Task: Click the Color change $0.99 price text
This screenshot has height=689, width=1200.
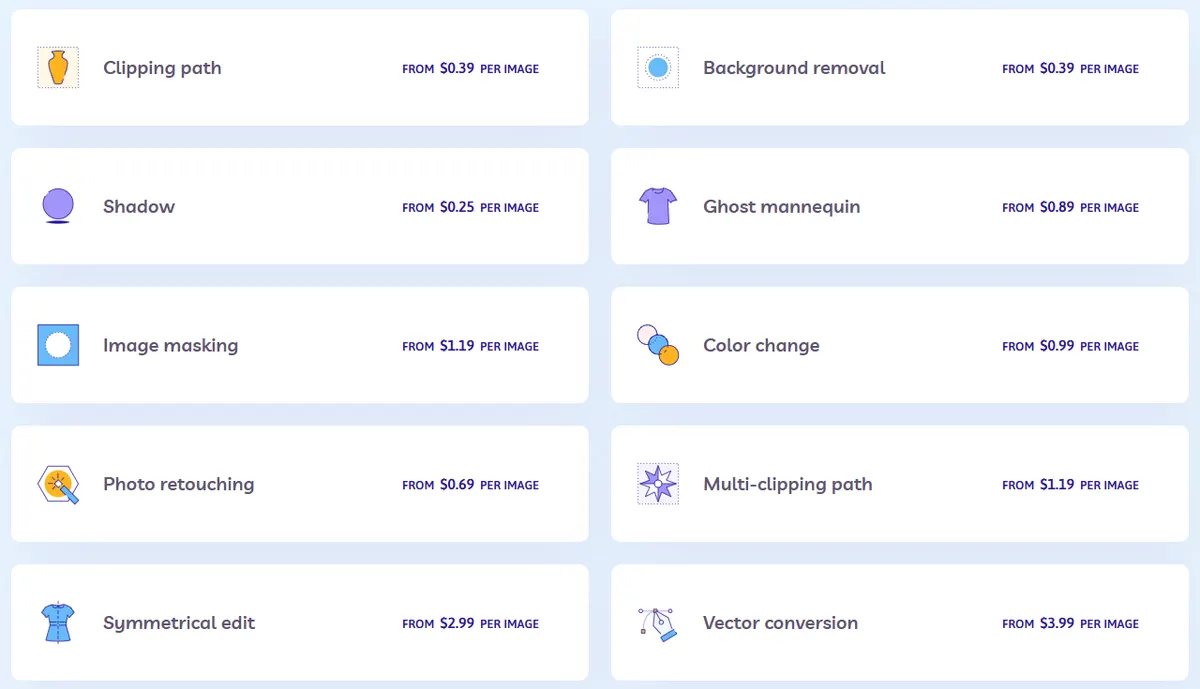Action: pyautogui.click(x=1057, y=346)
